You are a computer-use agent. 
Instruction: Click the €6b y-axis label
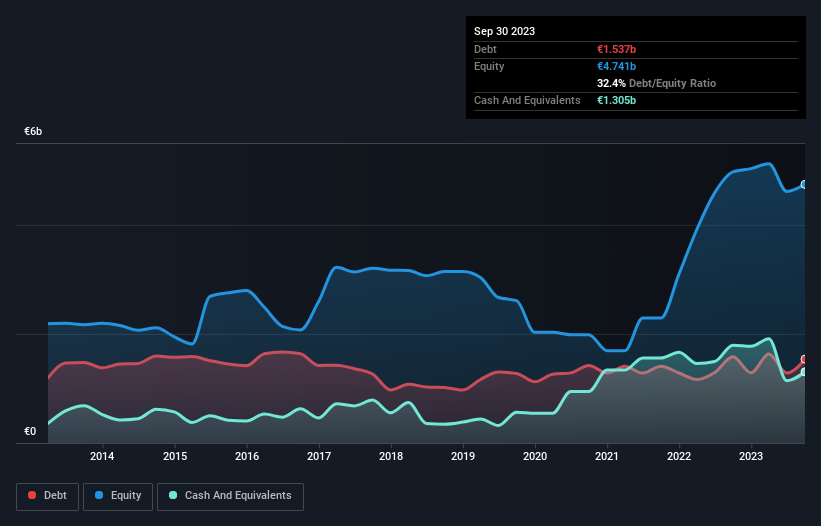click(x=33, y=131)
